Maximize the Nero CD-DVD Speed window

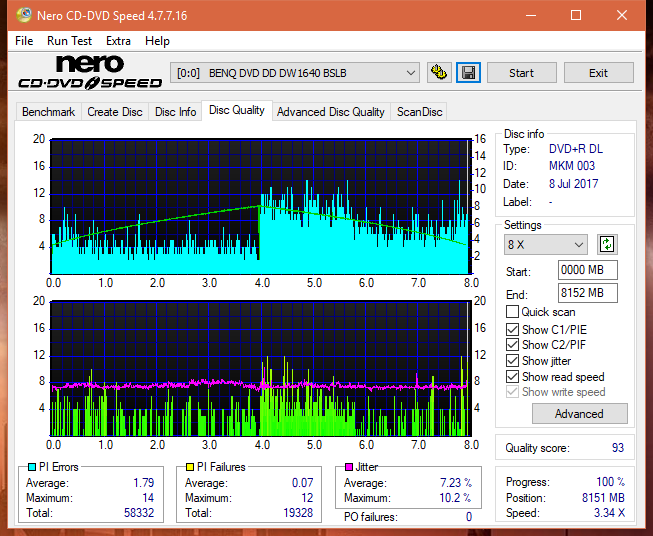click(576, 15)
